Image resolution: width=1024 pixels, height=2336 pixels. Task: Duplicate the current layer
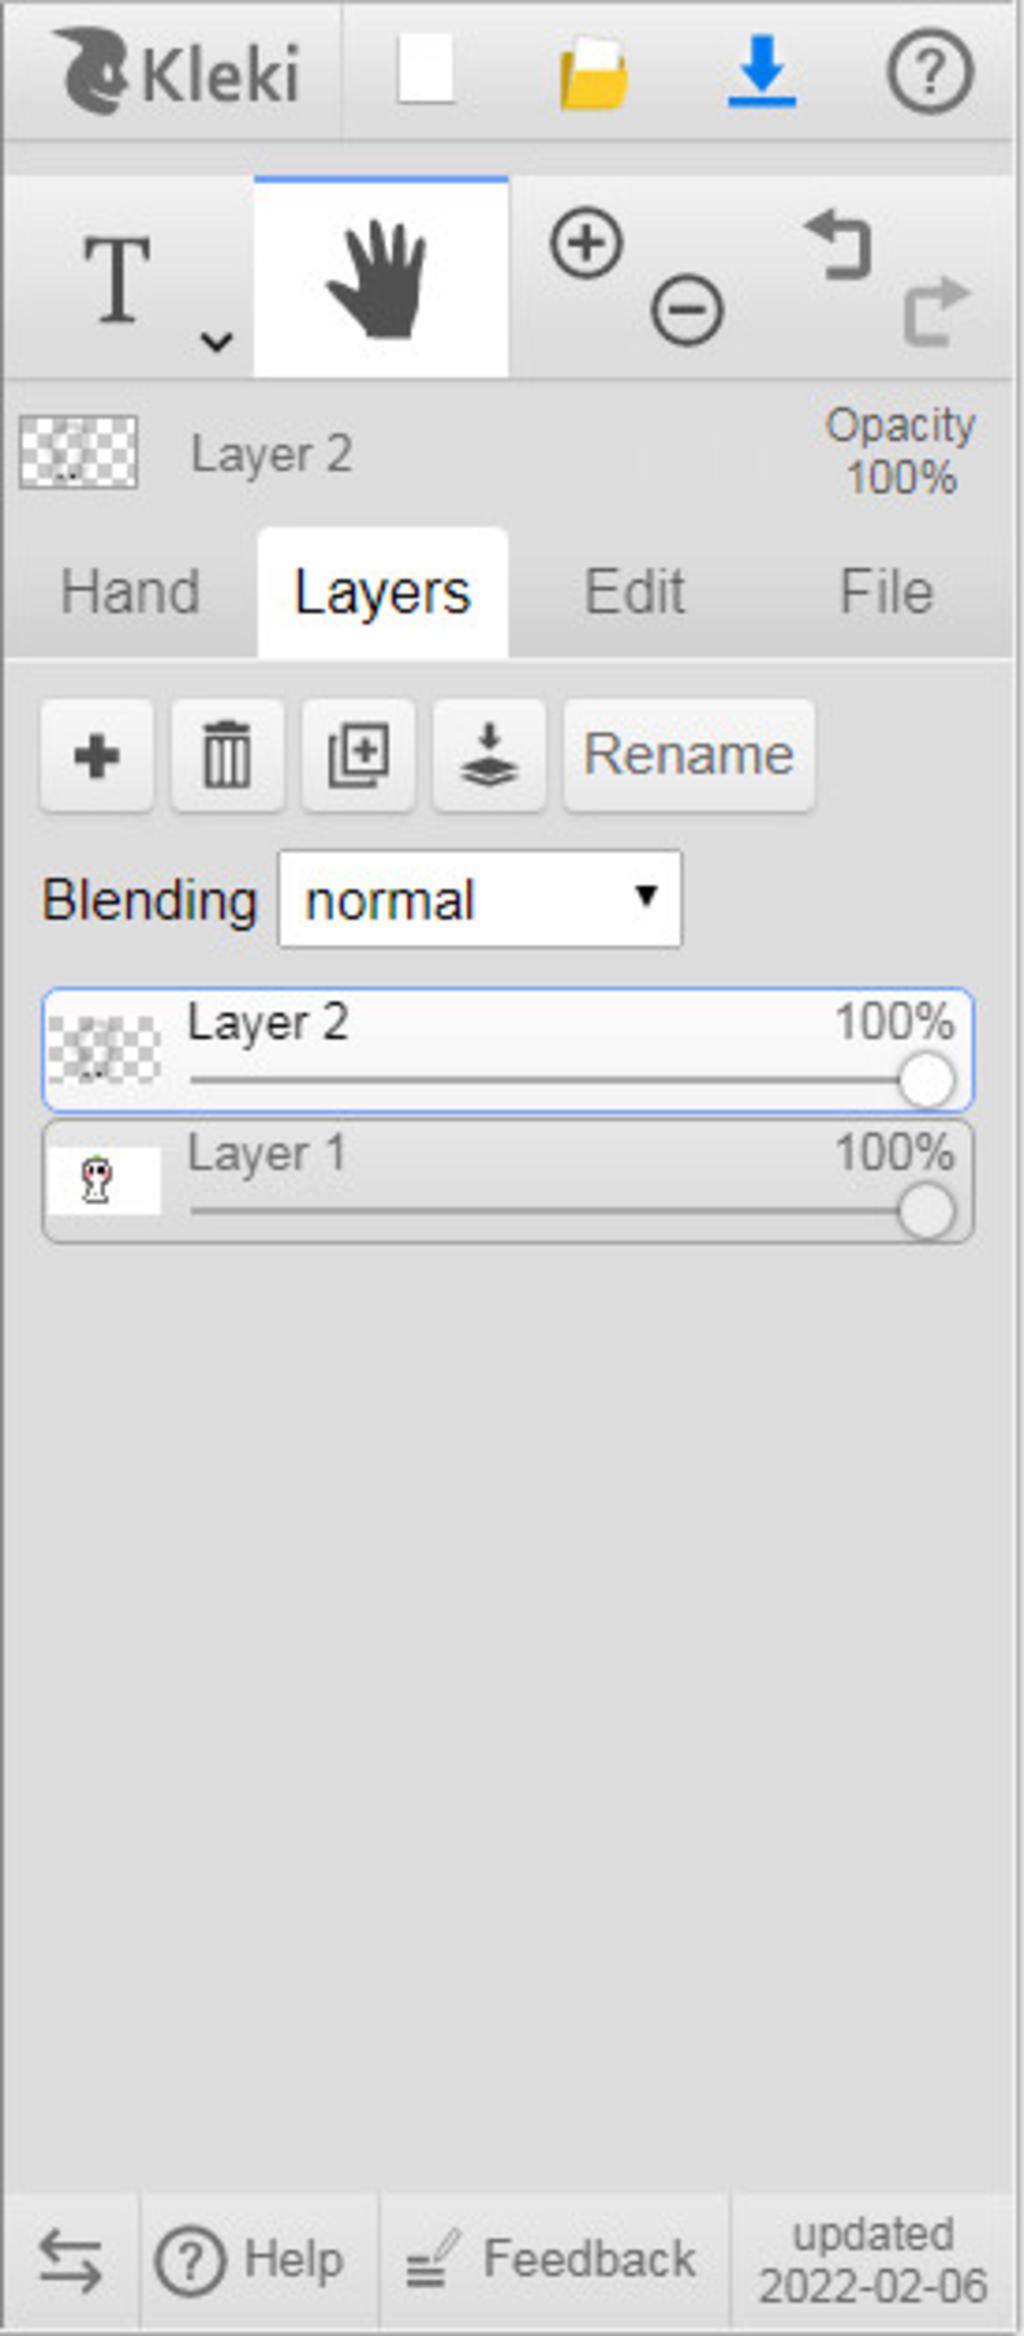tap(358, 755)
